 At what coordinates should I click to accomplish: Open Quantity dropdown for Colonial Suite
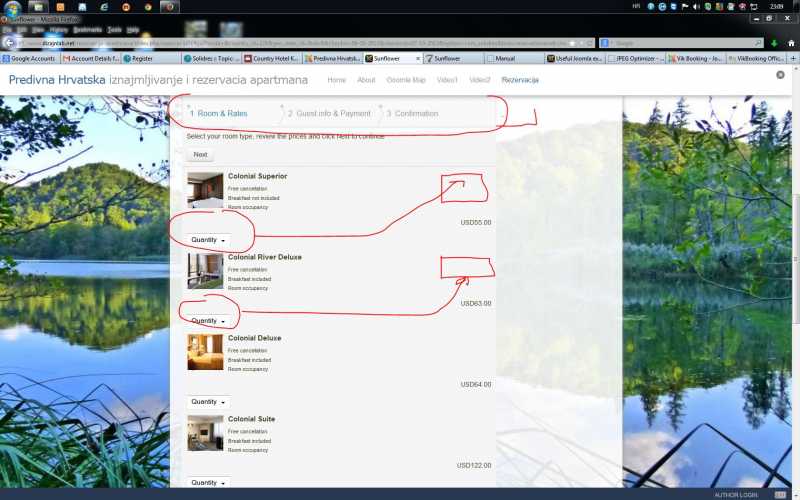(208, 483)
